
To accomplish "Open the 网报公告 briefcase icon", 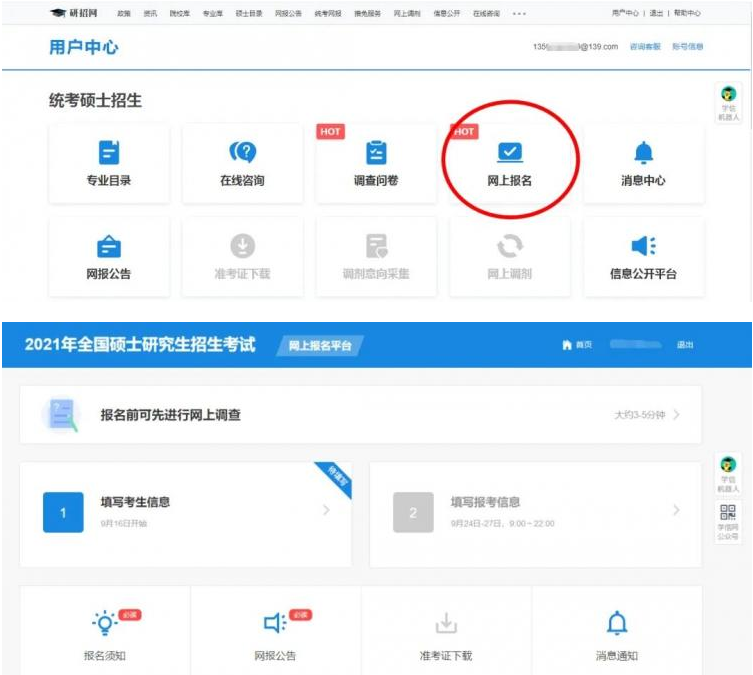I will tap(109, 246).
